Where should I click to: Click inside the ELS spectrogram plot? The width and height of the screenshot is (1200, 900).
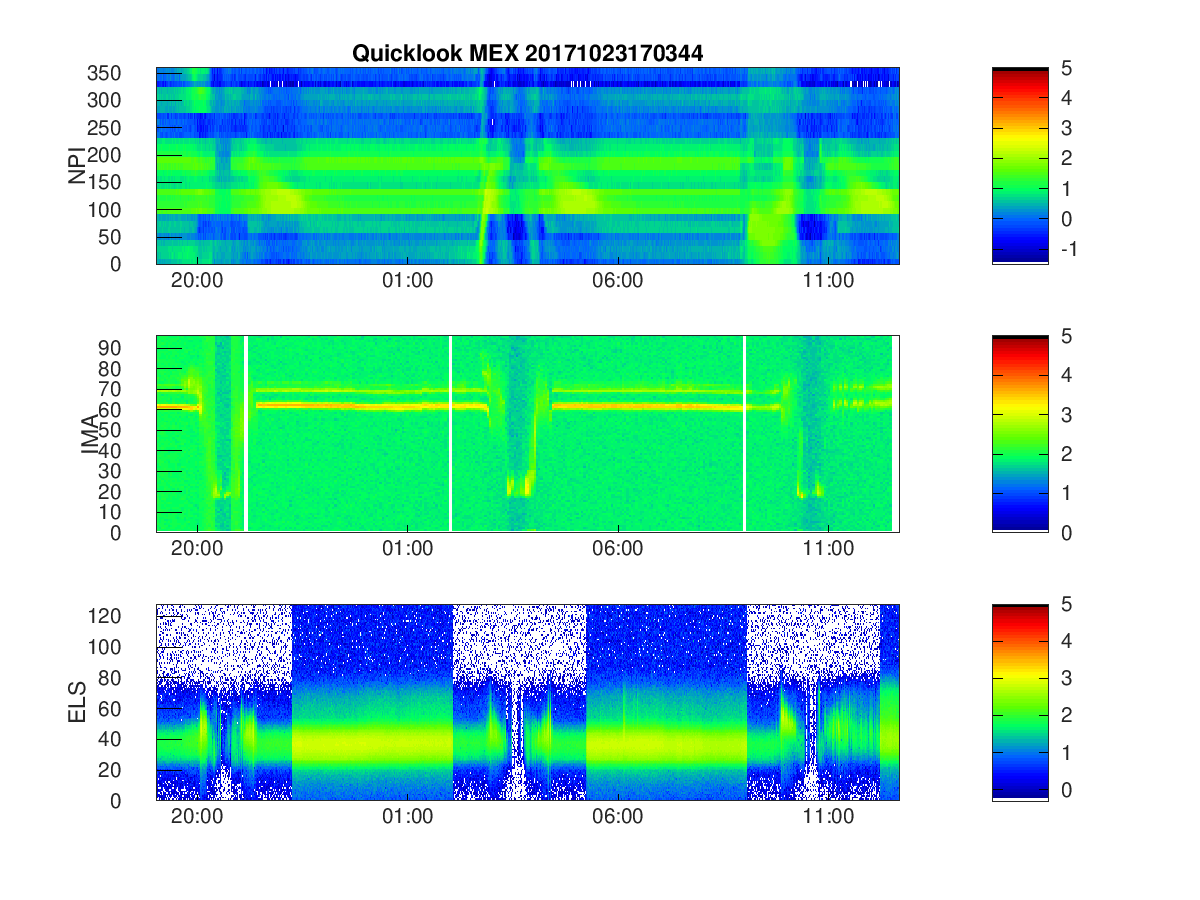(x=527, y=702)
